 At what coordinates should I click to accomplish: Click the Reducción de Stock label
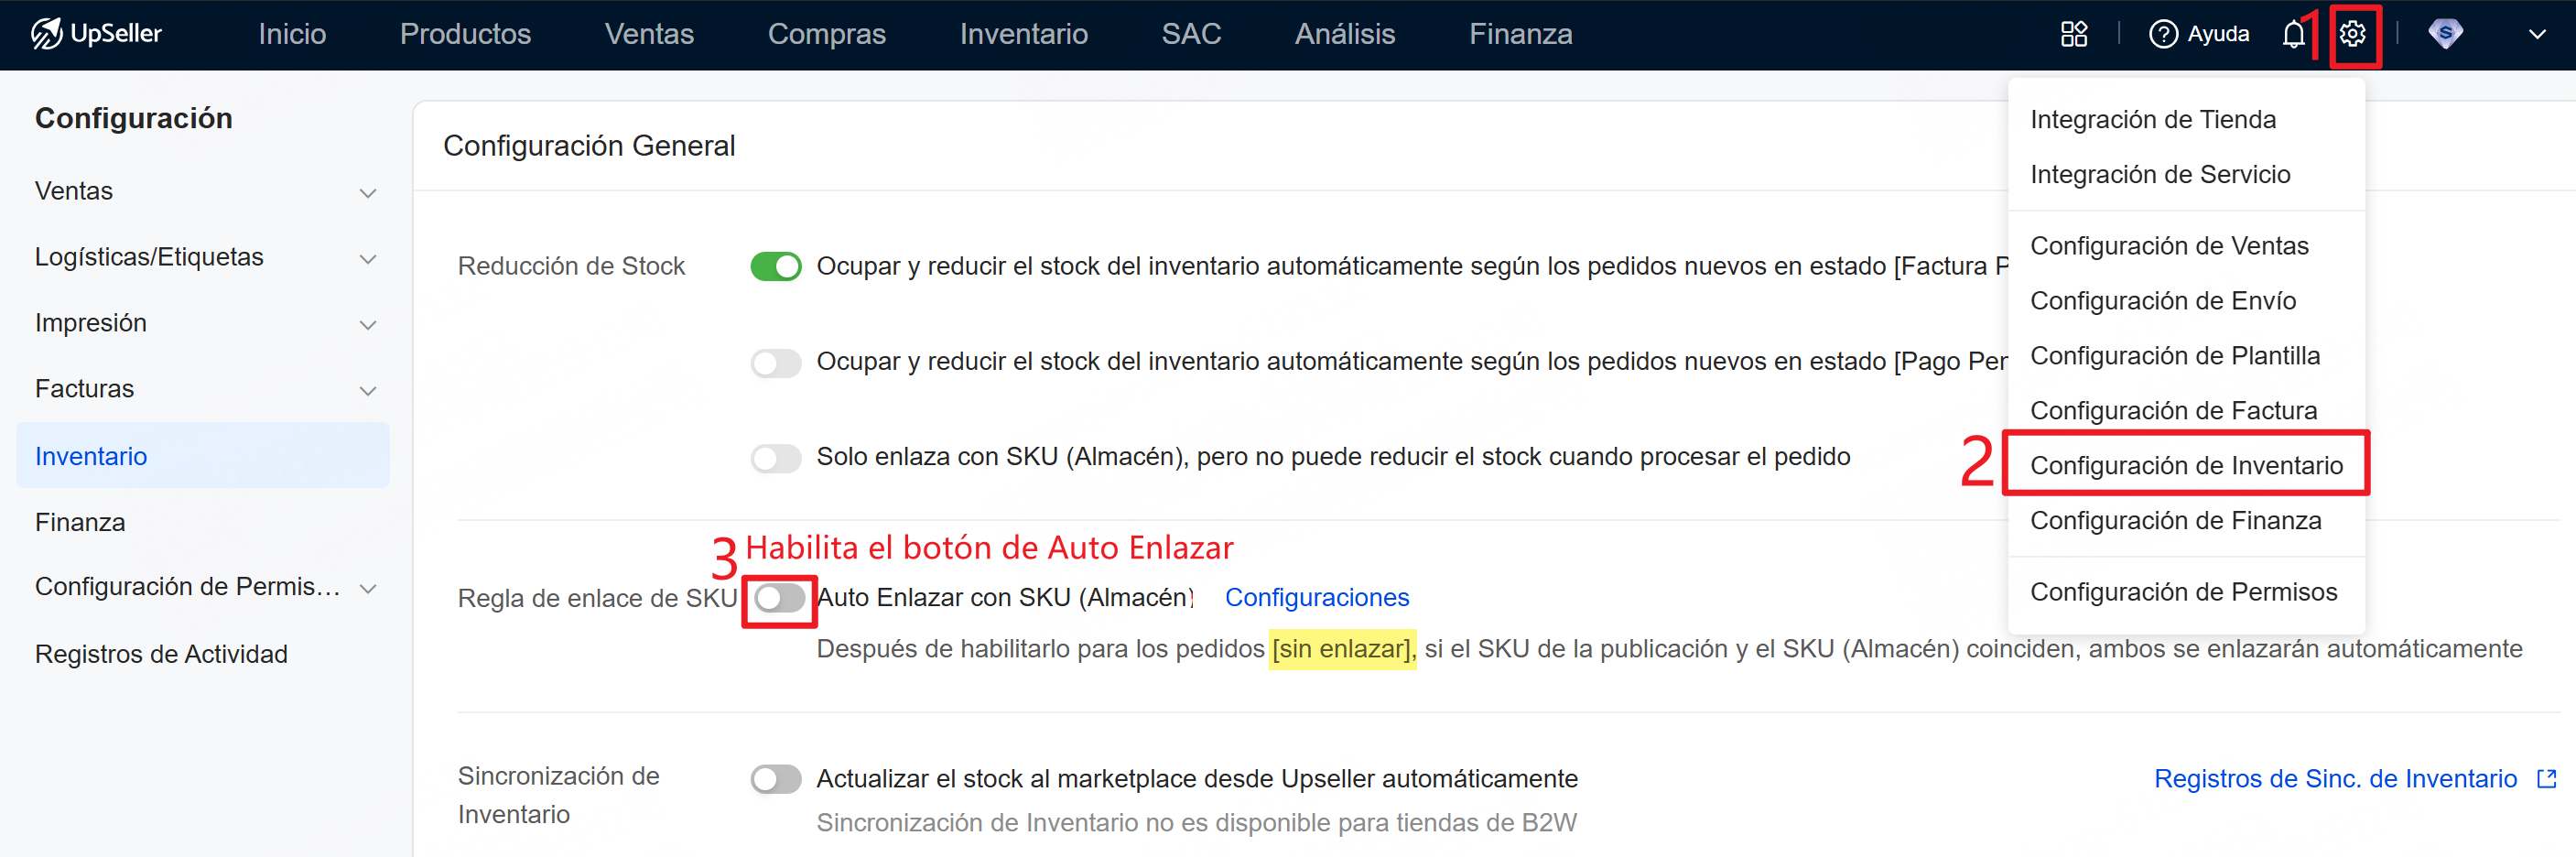571,266
